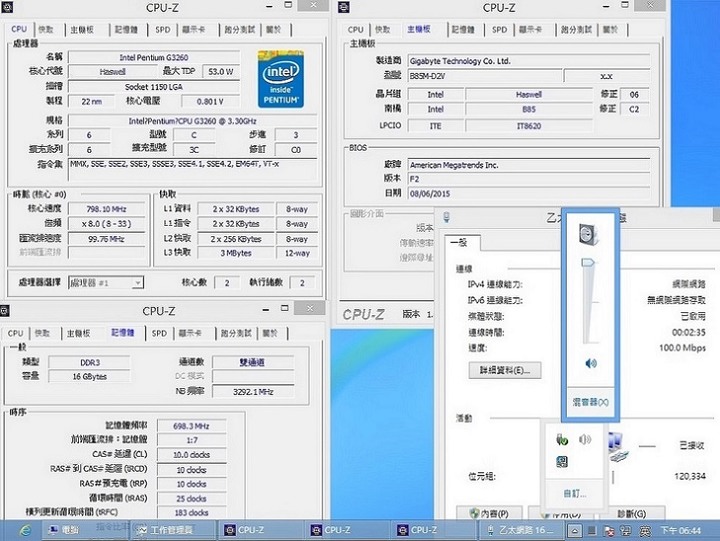The image size is (720, 541).
Task: Click the CAS latency value 10.0 clocks
Action: pos(191,455)
